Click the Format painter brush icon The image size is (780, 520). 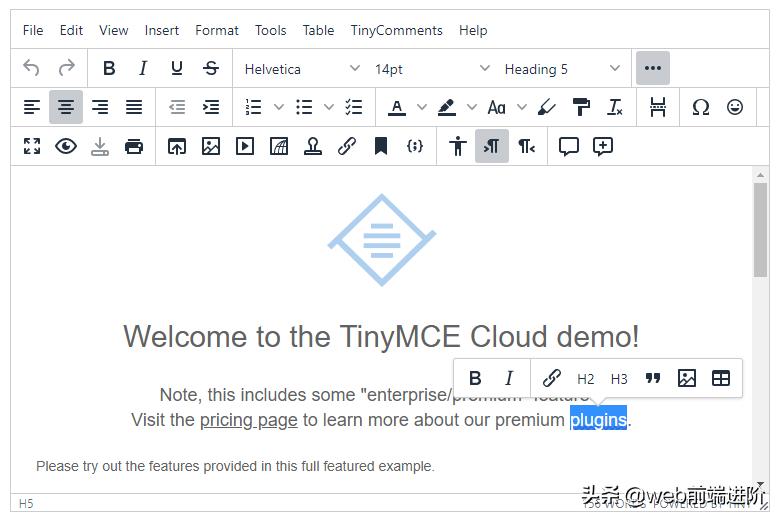coord(547,107)
